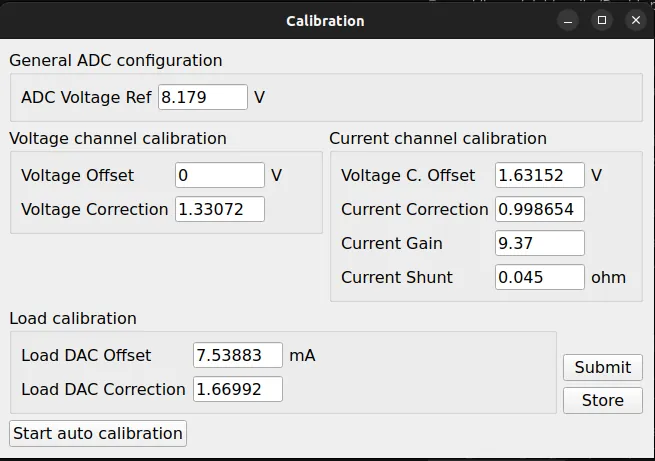Click the 'Load DAC Correction' label

pos(103,389)
